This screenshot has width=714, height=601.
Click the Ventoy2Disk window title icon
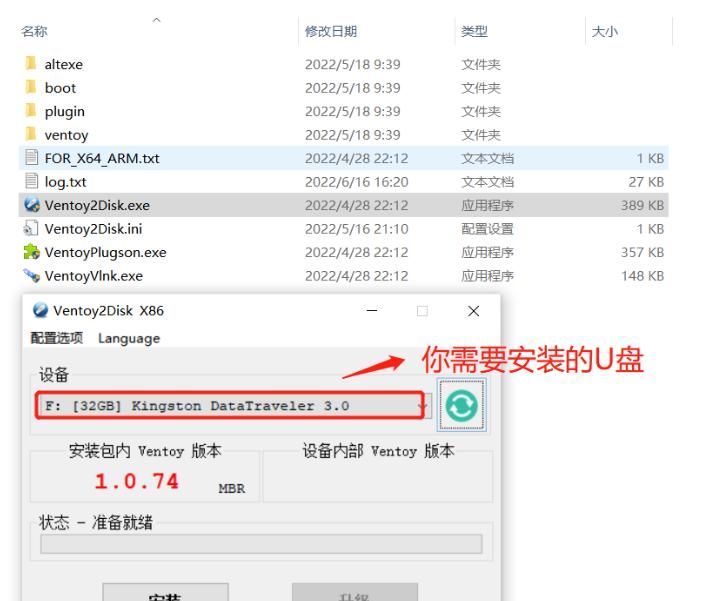point(40,311)
